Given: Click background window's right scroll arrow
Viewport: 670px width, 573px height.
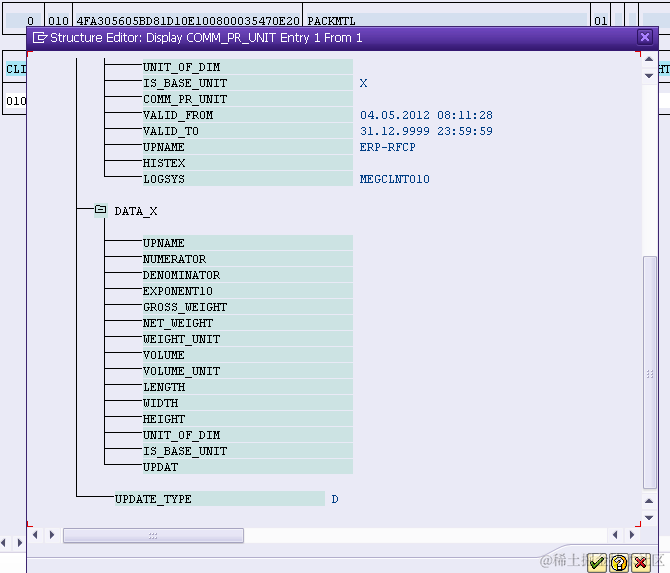Looking at the screenshot, I should tap(20, 543).
